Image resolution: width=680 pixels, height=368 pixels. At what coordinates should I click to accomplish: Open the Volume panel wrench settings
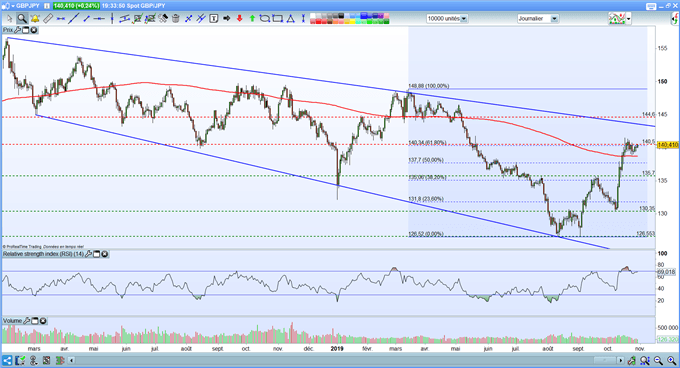[x=27, y=321]
